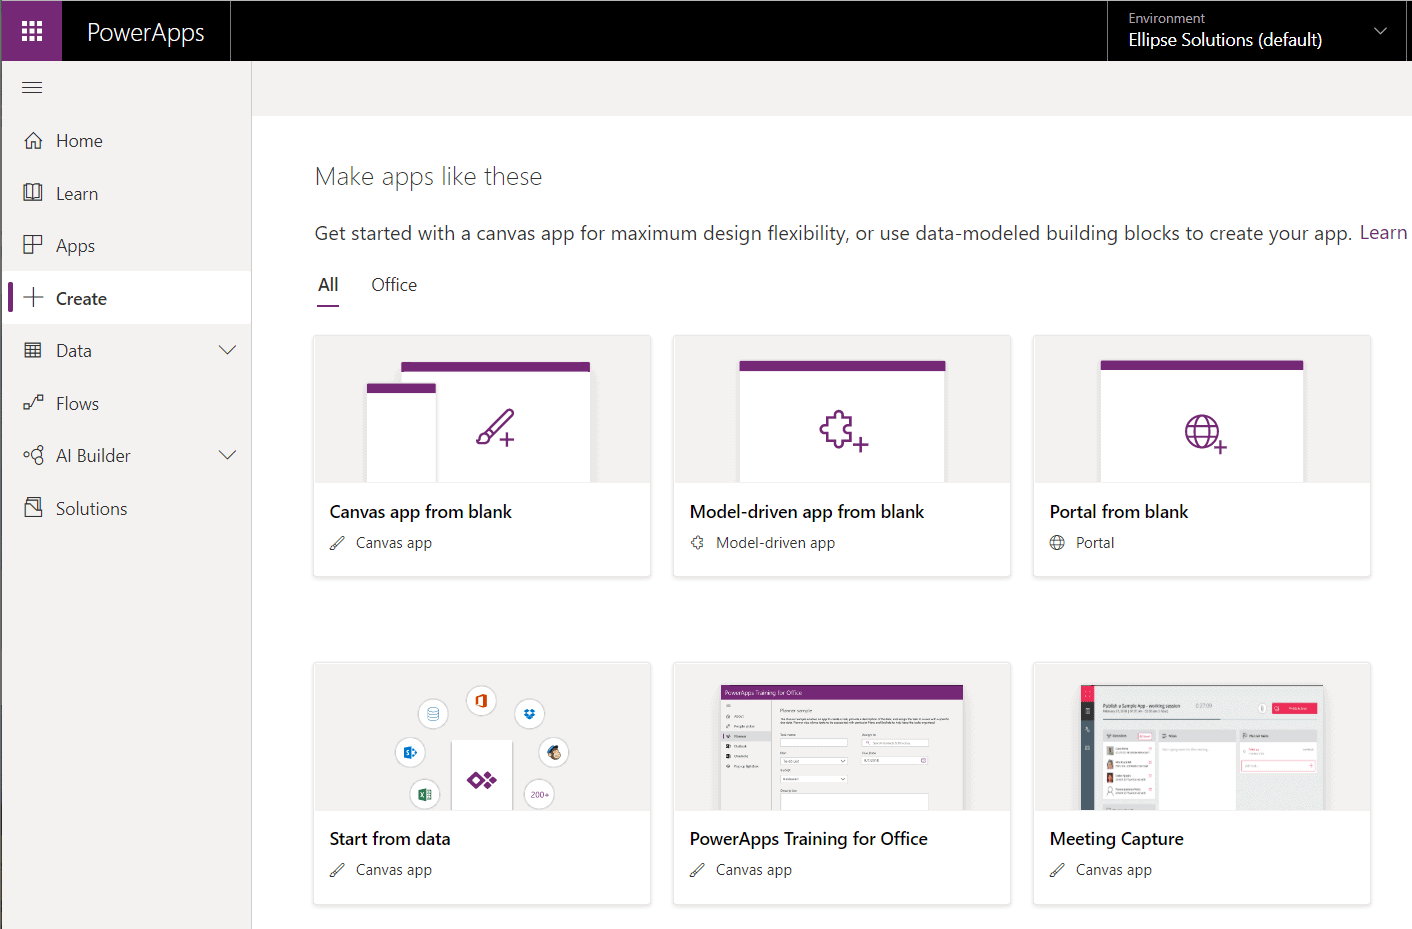Click the Data label in sidebar
The width and height of the screenshot is (1412, 929).
click(74, 351)
